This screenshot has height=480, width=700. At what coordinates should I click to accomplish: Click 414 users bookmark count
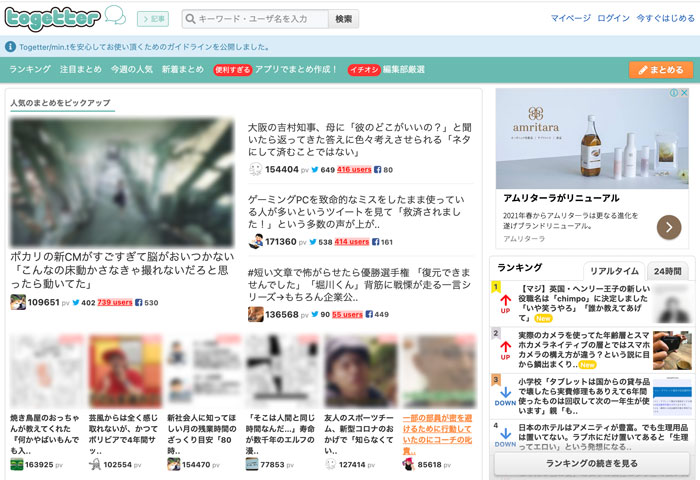[352, 242]
